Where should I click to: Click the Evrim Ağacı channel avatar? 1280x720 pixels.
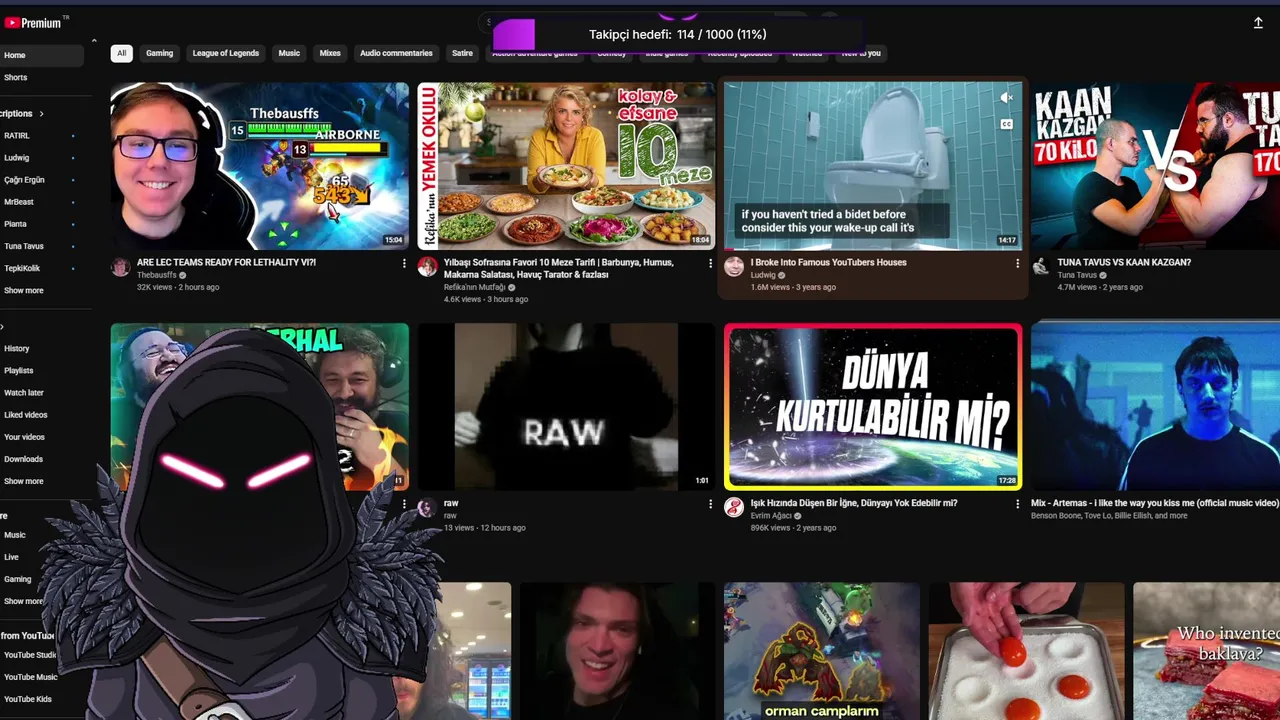(734, 508)
